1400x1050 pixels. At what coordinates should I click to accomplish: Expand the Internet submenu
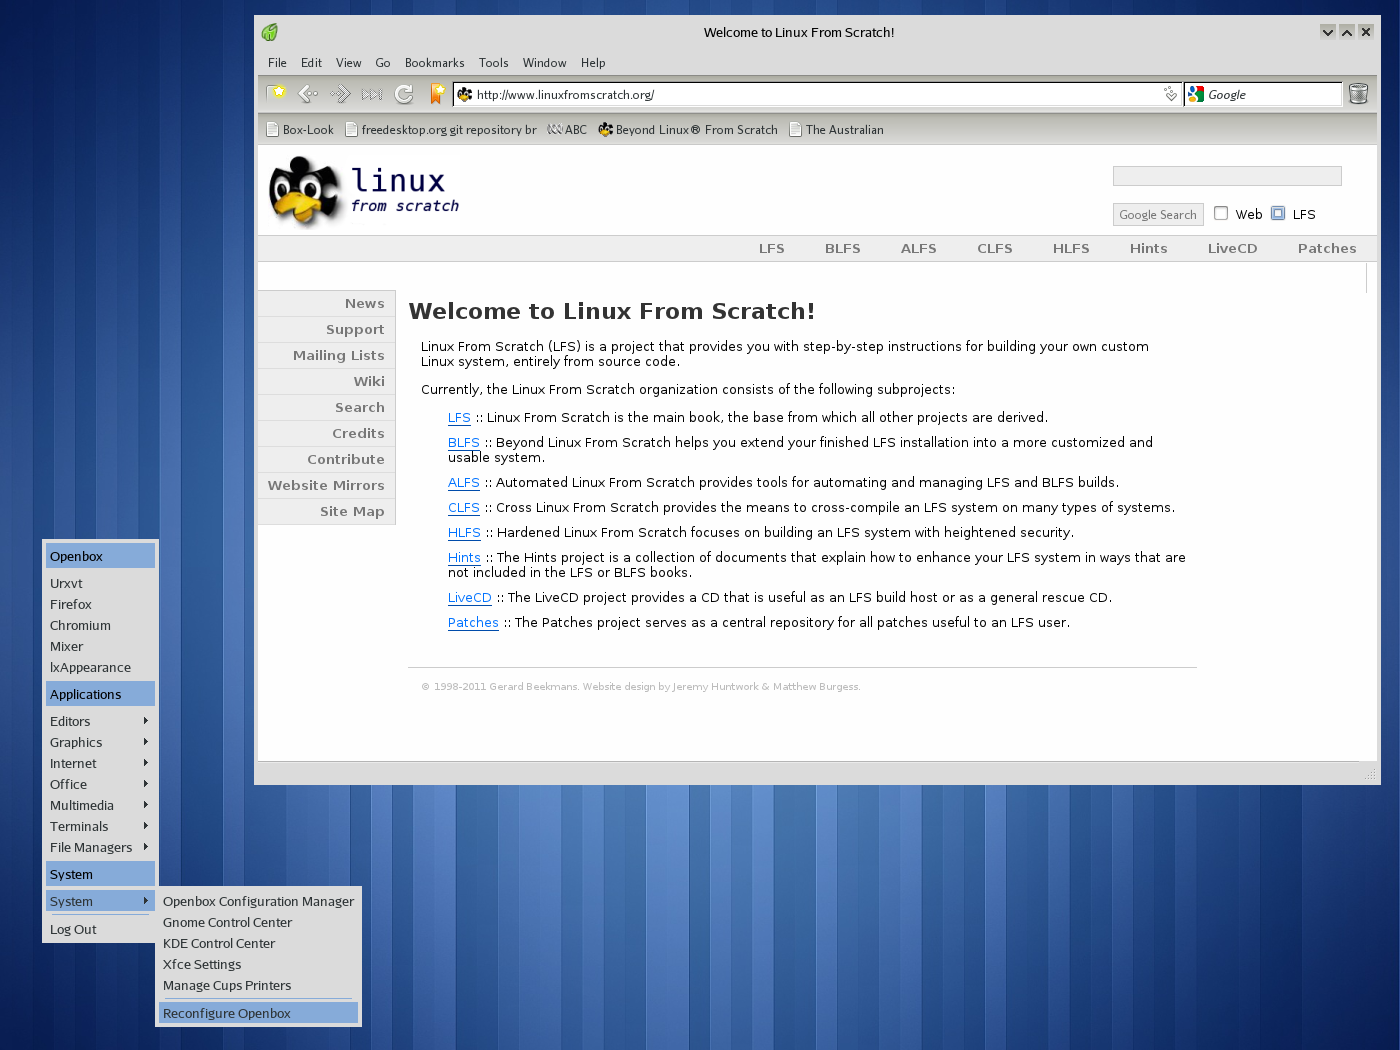pos(100,764)
